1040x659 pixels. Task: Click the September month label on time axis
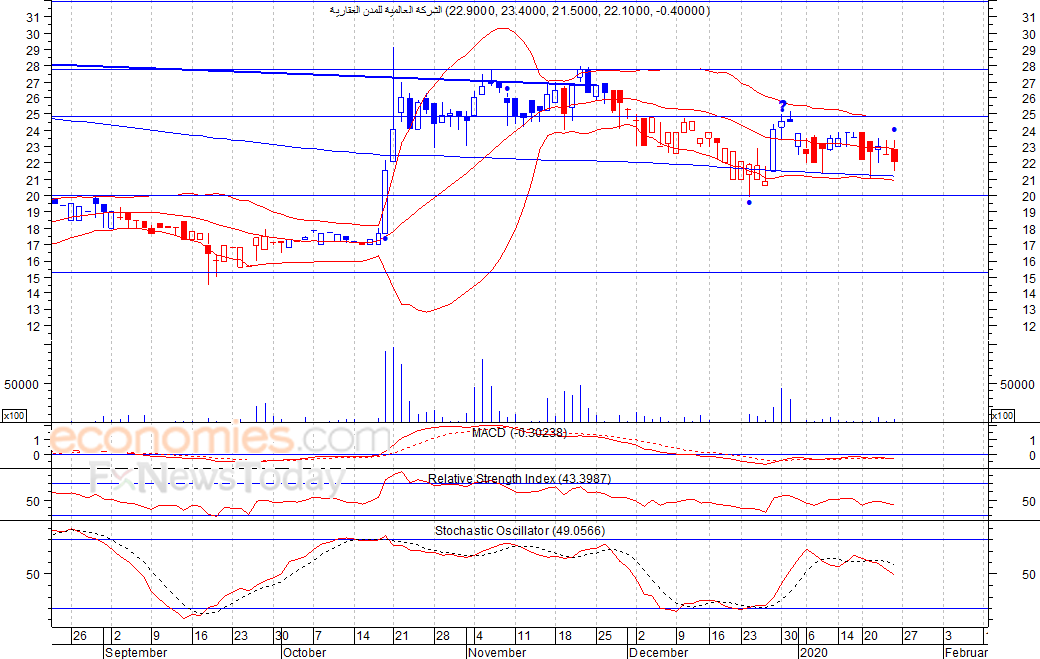tap(136, 652)
